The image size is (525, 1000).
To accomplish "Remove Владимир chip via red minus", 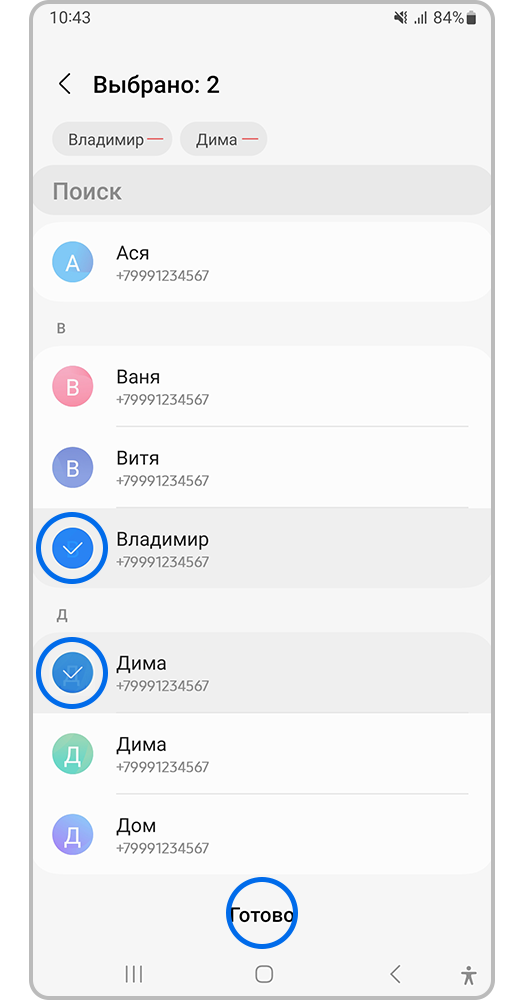I will [156, 140].
